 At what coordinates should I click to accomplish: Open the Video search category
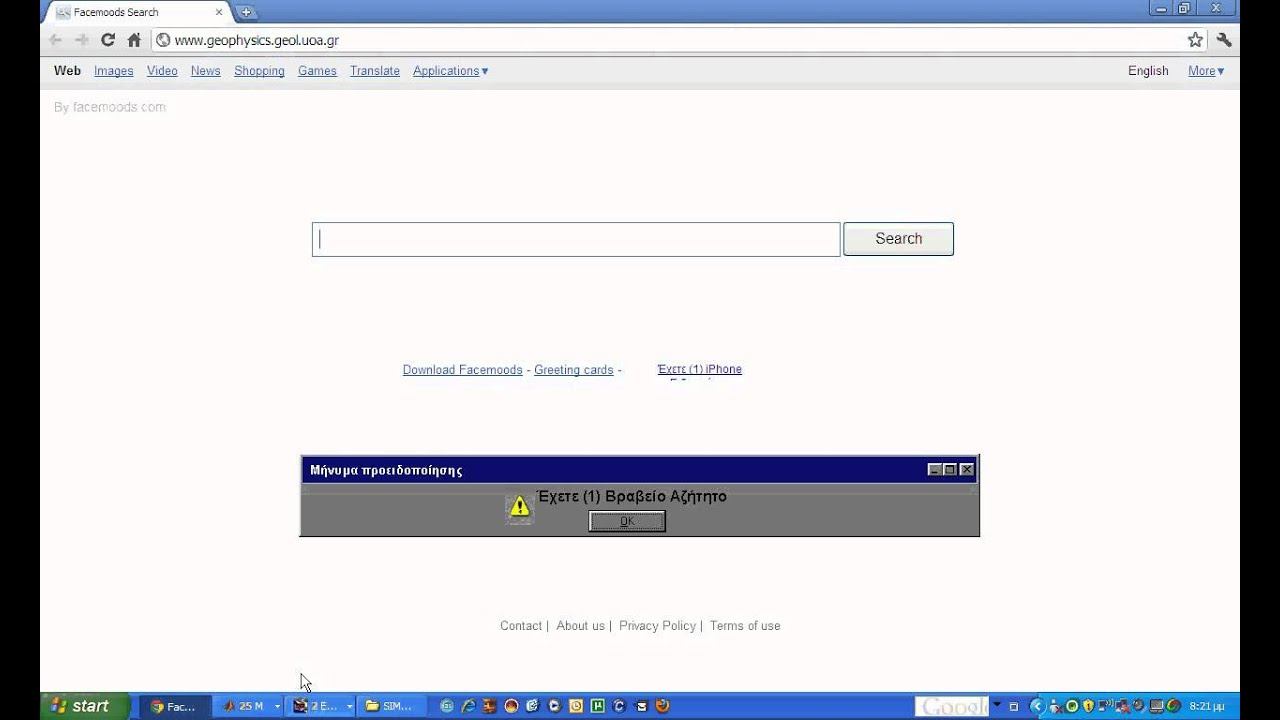click(162, 71)
